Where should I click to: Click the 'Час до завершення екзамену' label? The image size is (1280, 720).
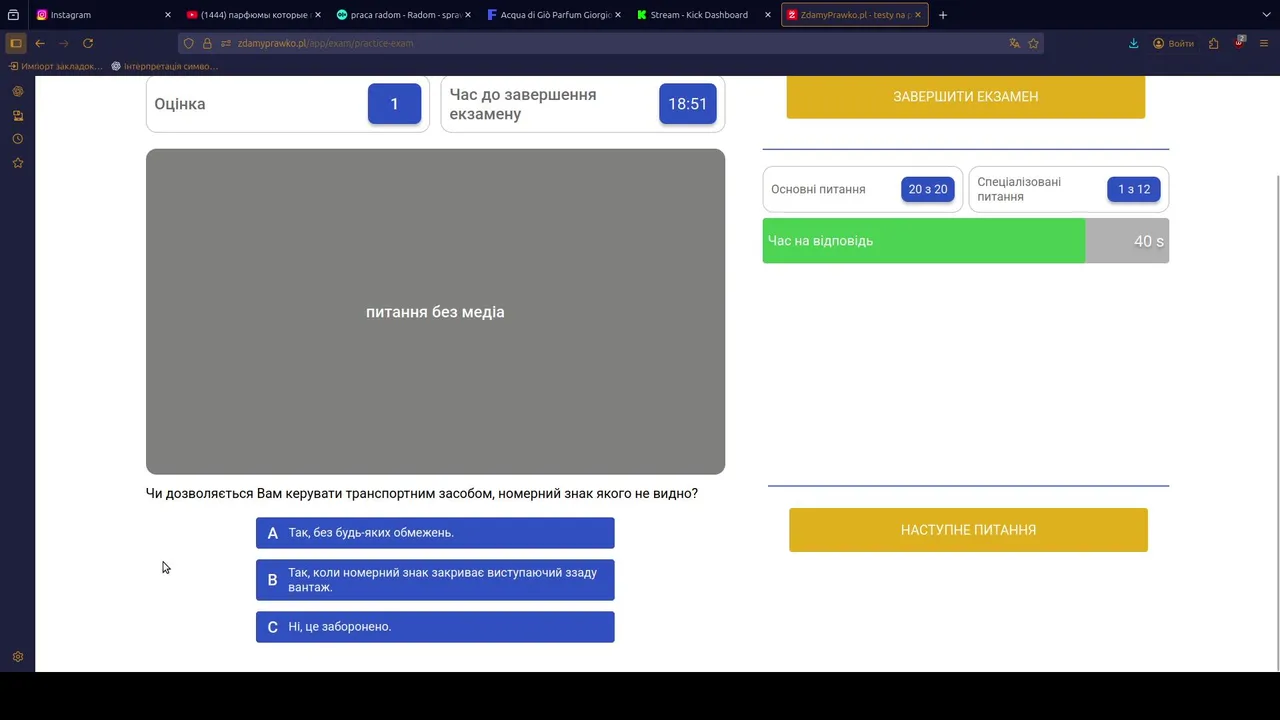(523, 104)
